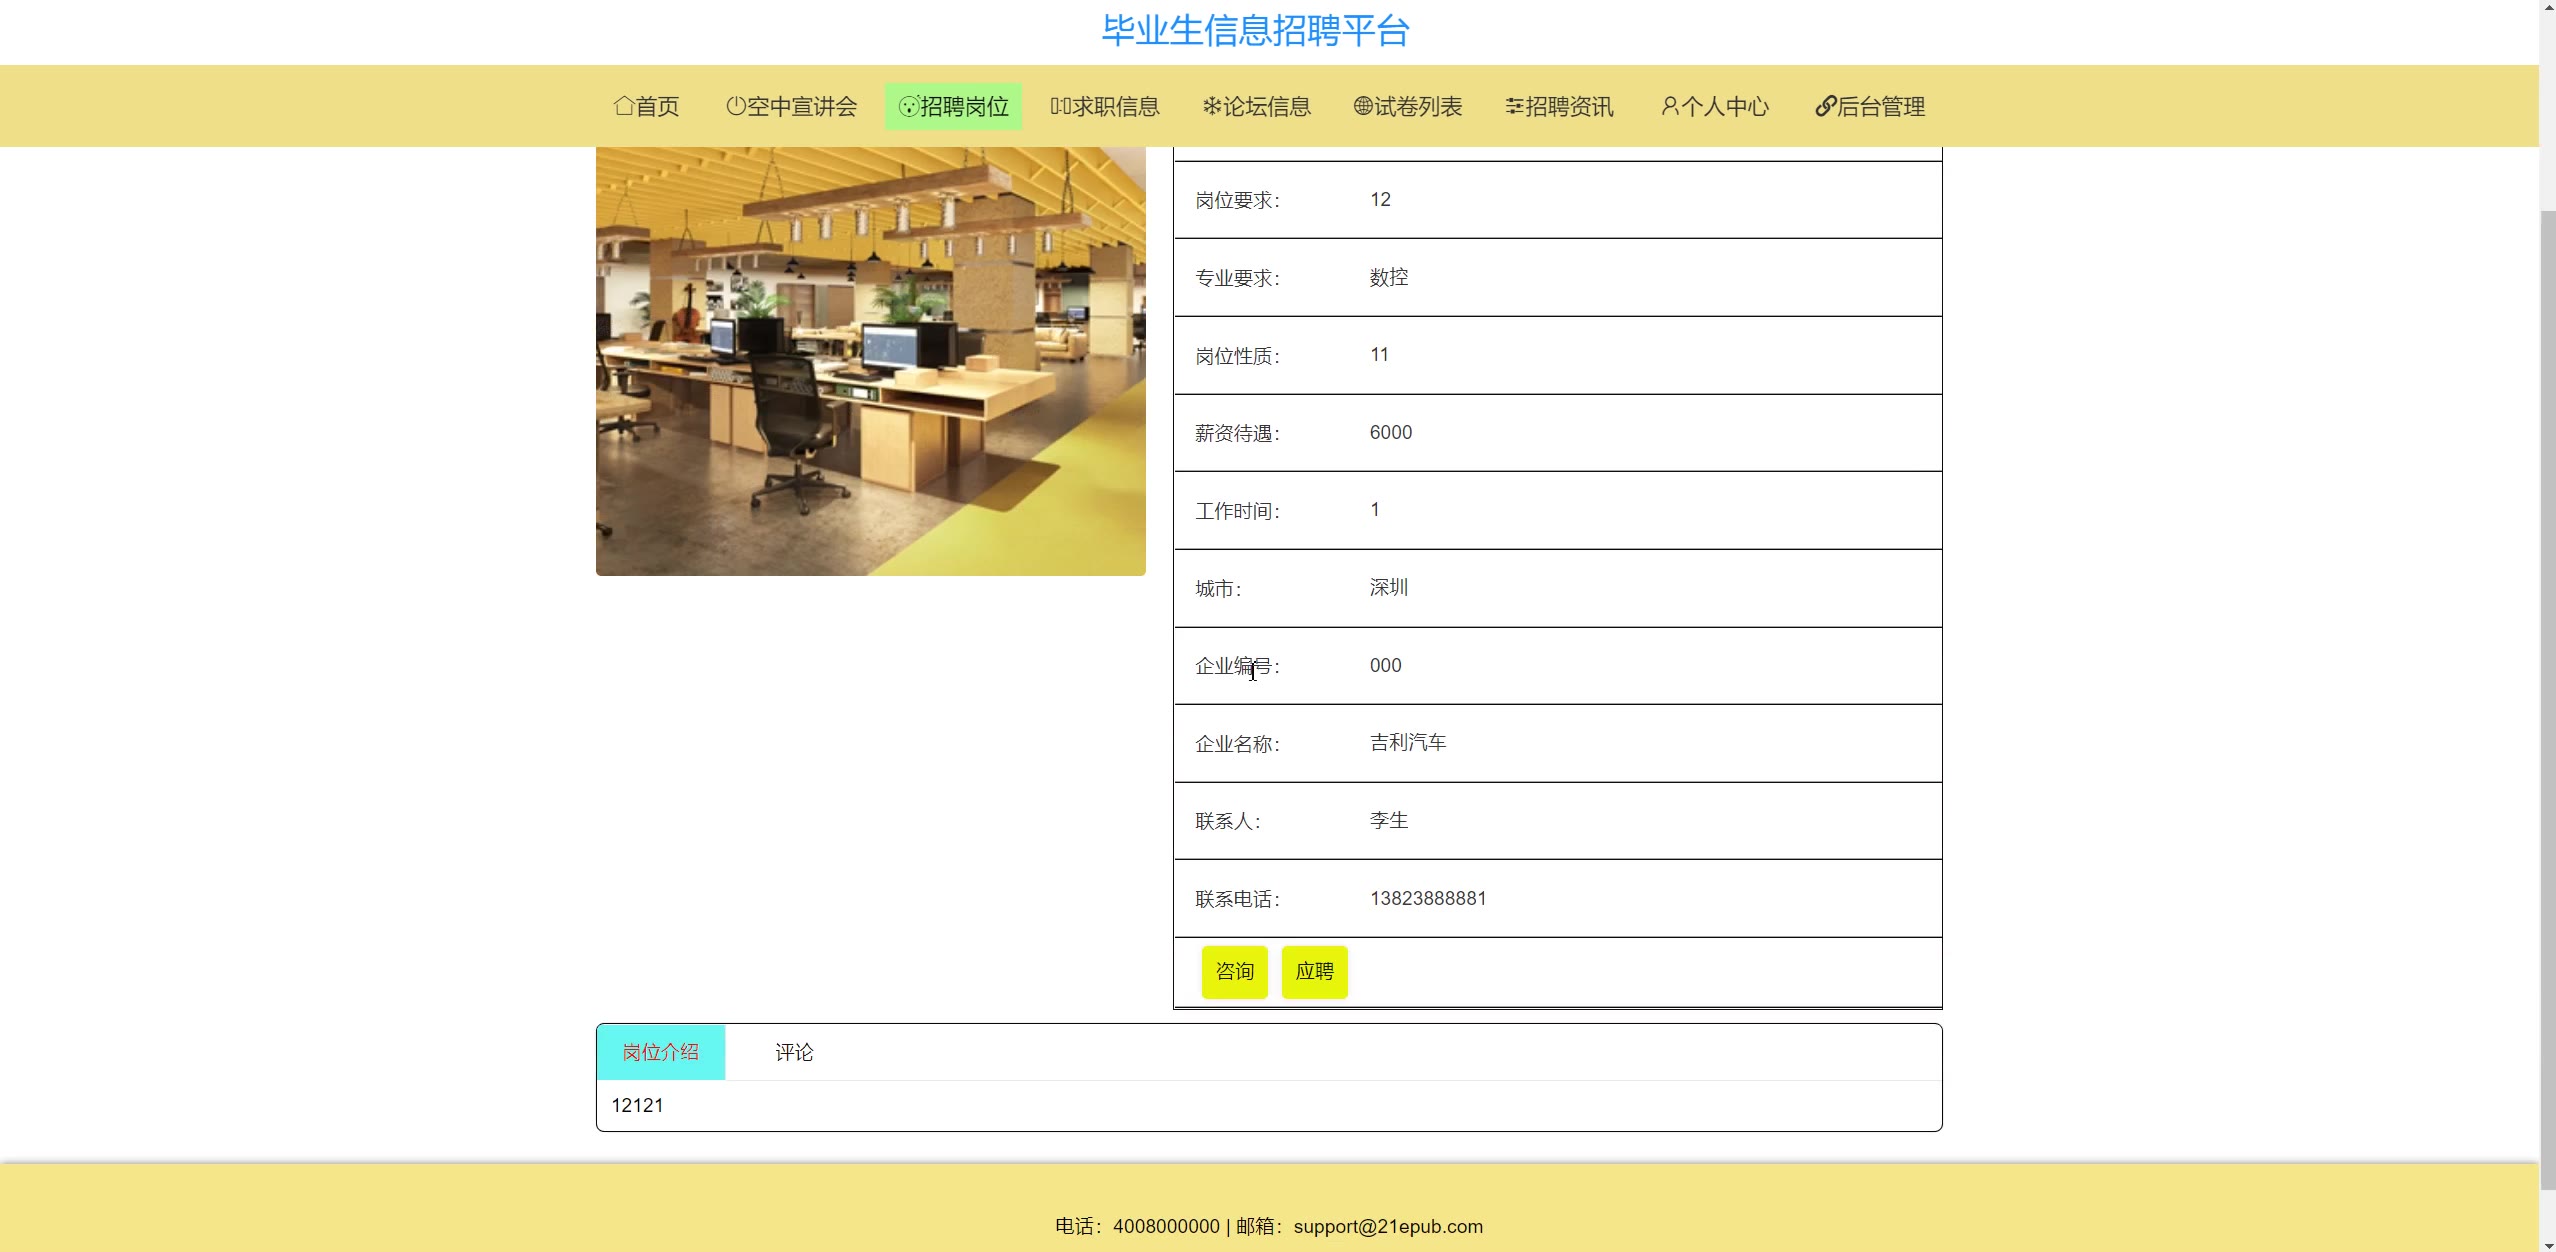Select the 招聘岗位 nav item
This screenshot has height=1252, width=2556.
tap(953, 106)
